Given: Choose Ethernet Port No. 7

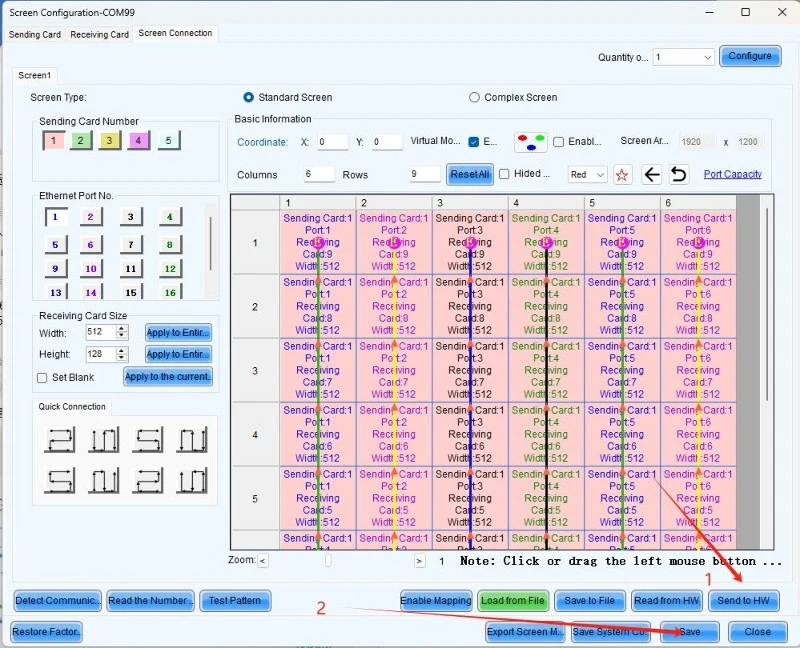Looking at the screenshot, I should 131,245.
